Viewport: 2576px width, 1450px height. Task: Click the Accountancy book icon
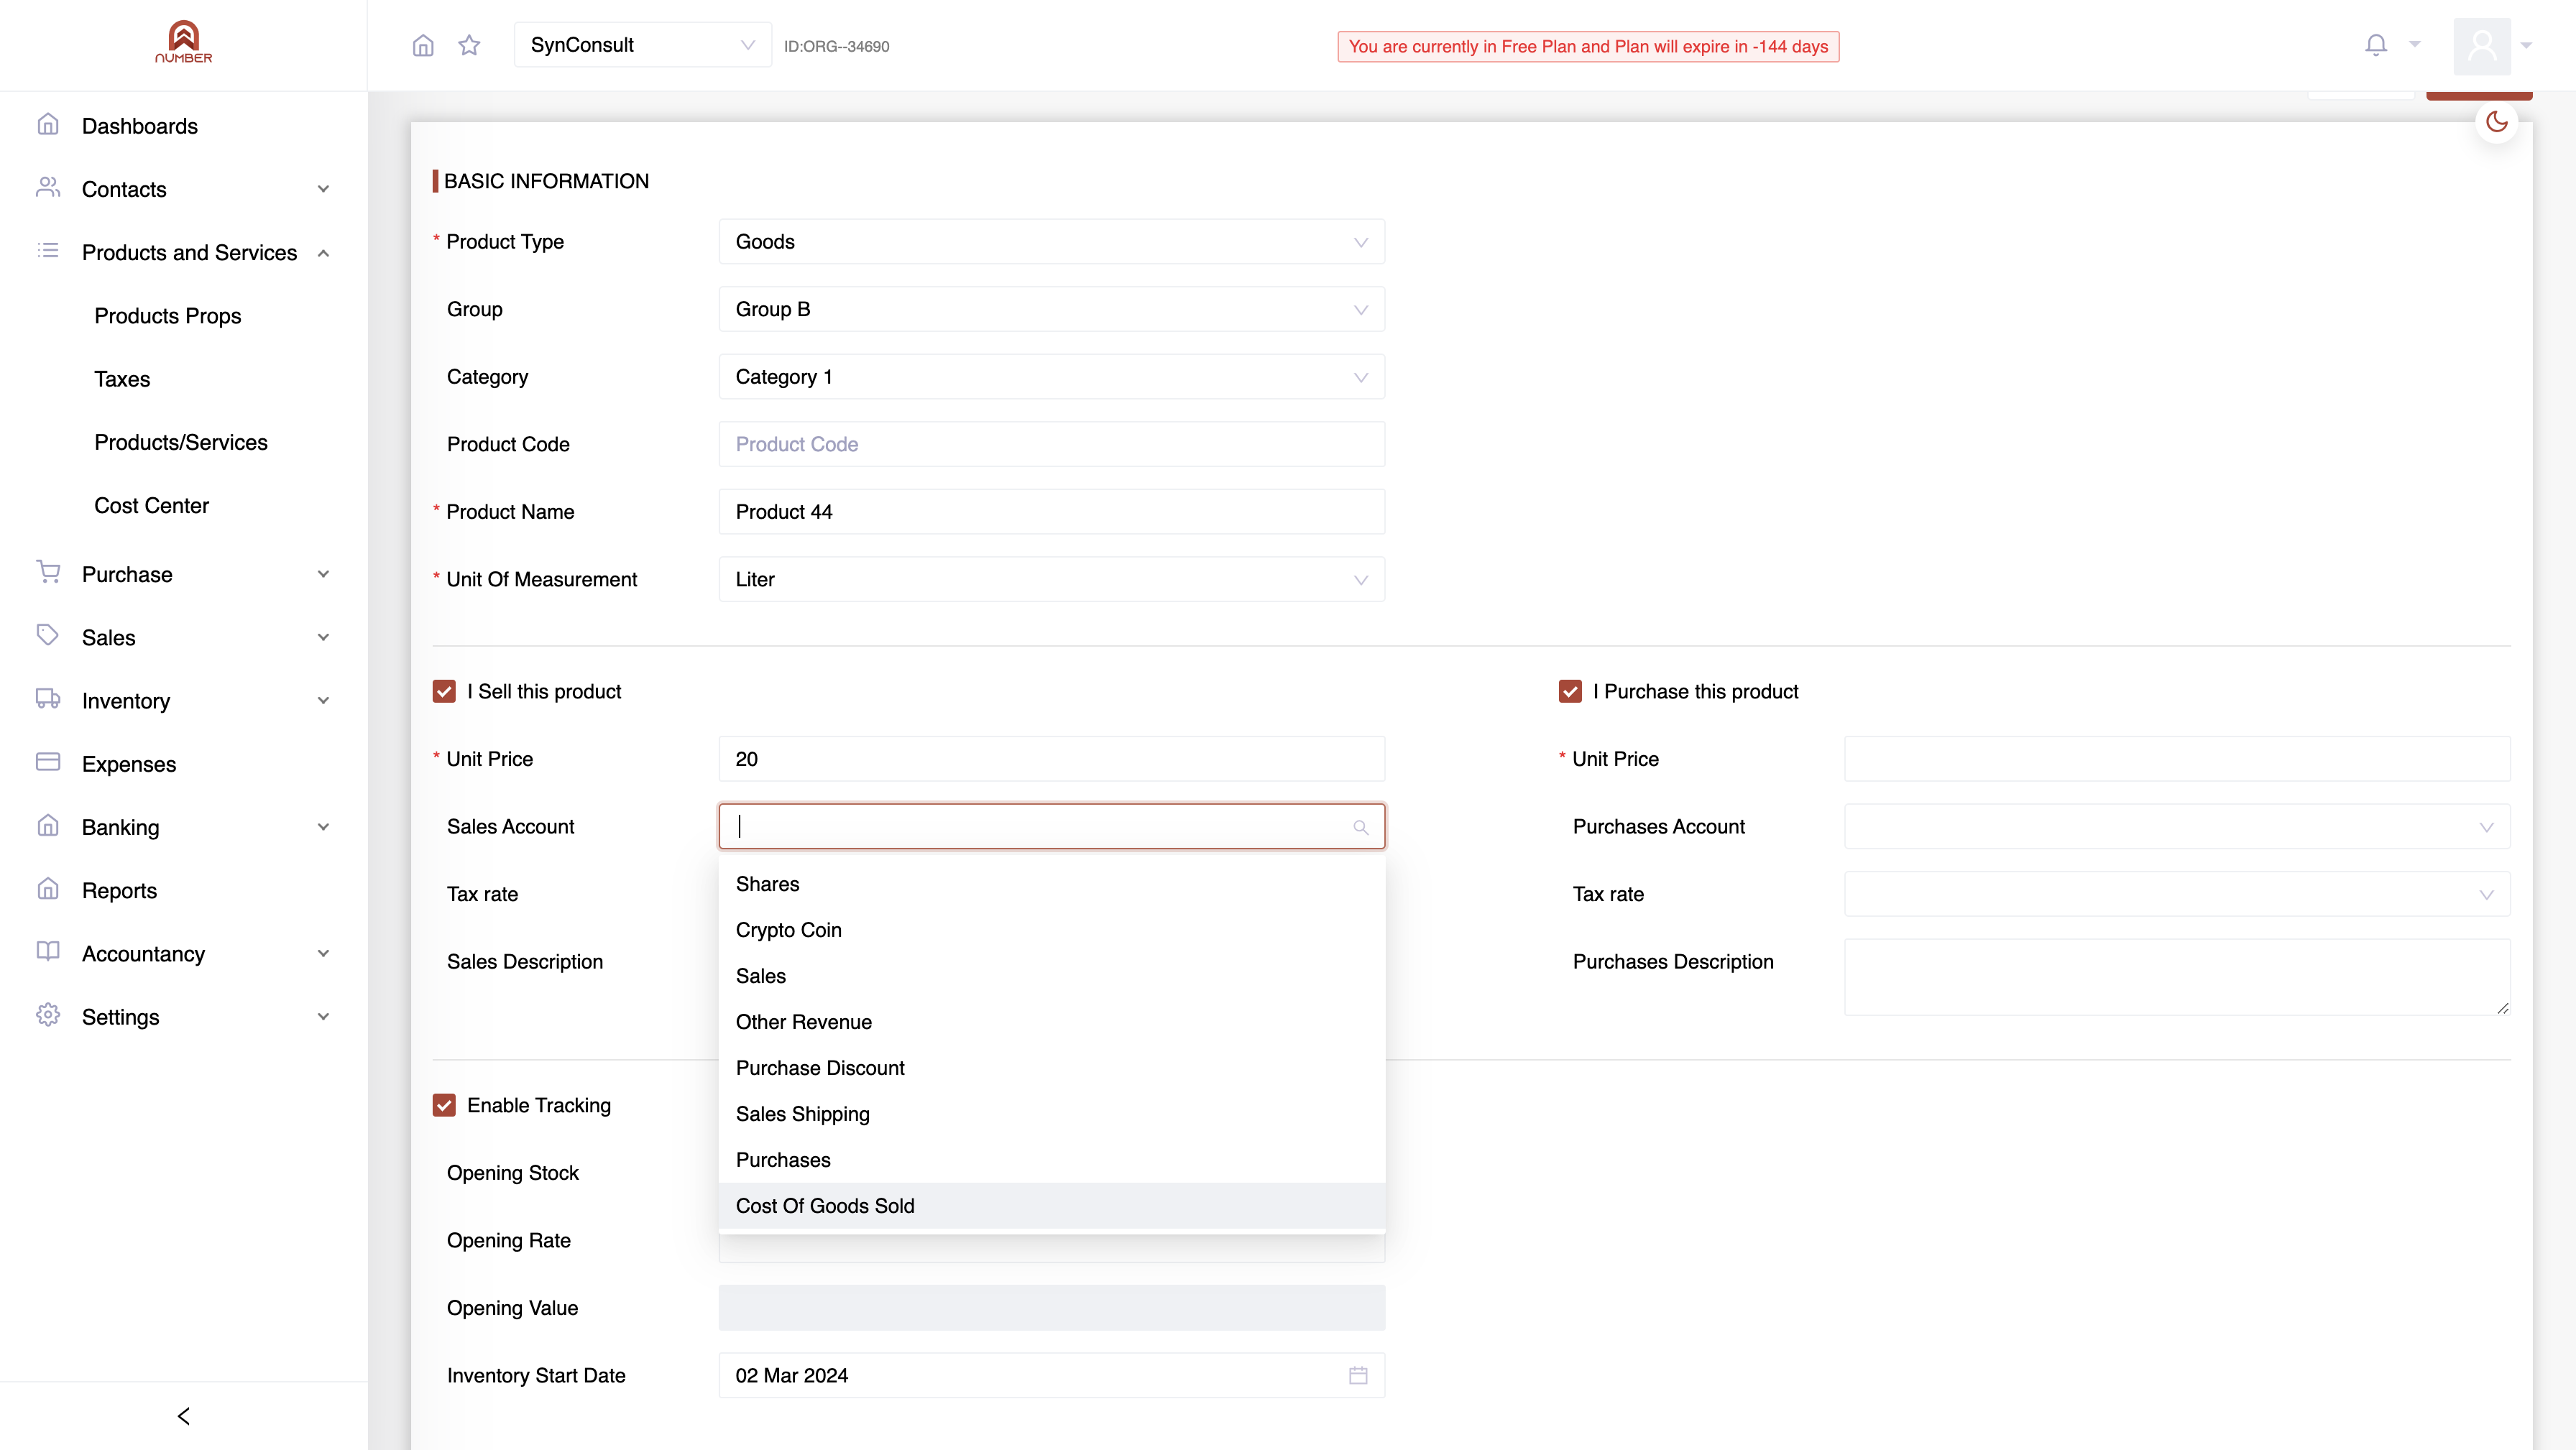tap(48, 952)
